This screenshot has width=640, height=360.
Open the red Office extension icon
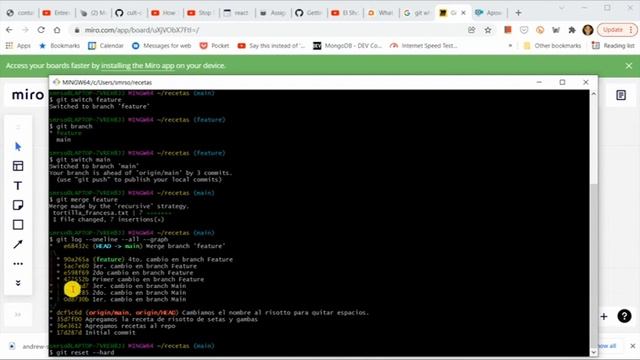(x=508, y=30)
